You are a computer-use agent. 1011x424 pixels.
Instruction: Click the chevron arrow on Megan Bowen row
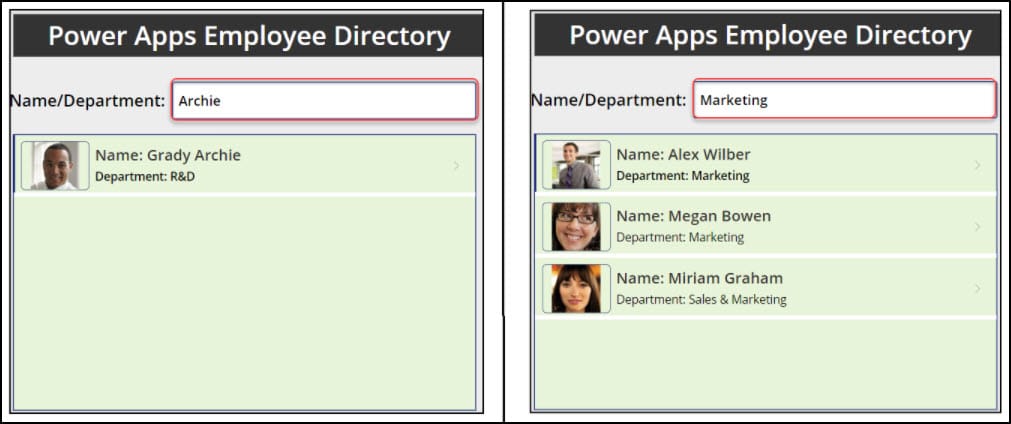pyautogui.click(x=977, y=227)
